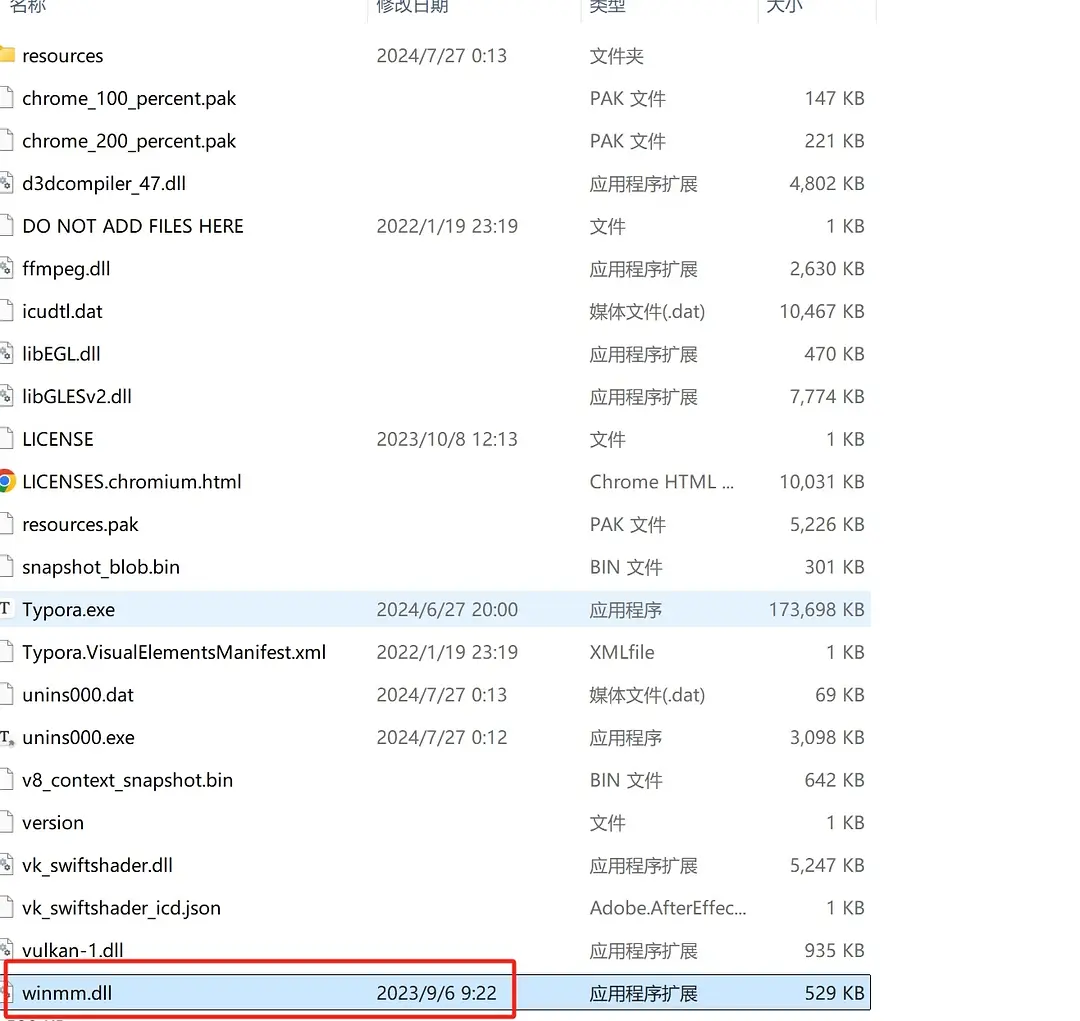Image resolution: width=1080 pixels, height=1021 pixels.
Task: Select the resources folder icon
Action: click(x=7, y=54)
